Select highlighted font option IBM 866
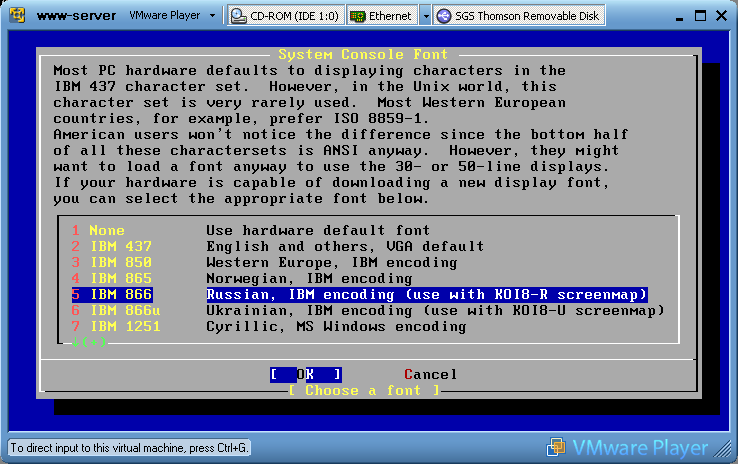The image size is (738, 464). tap(112, 295)
